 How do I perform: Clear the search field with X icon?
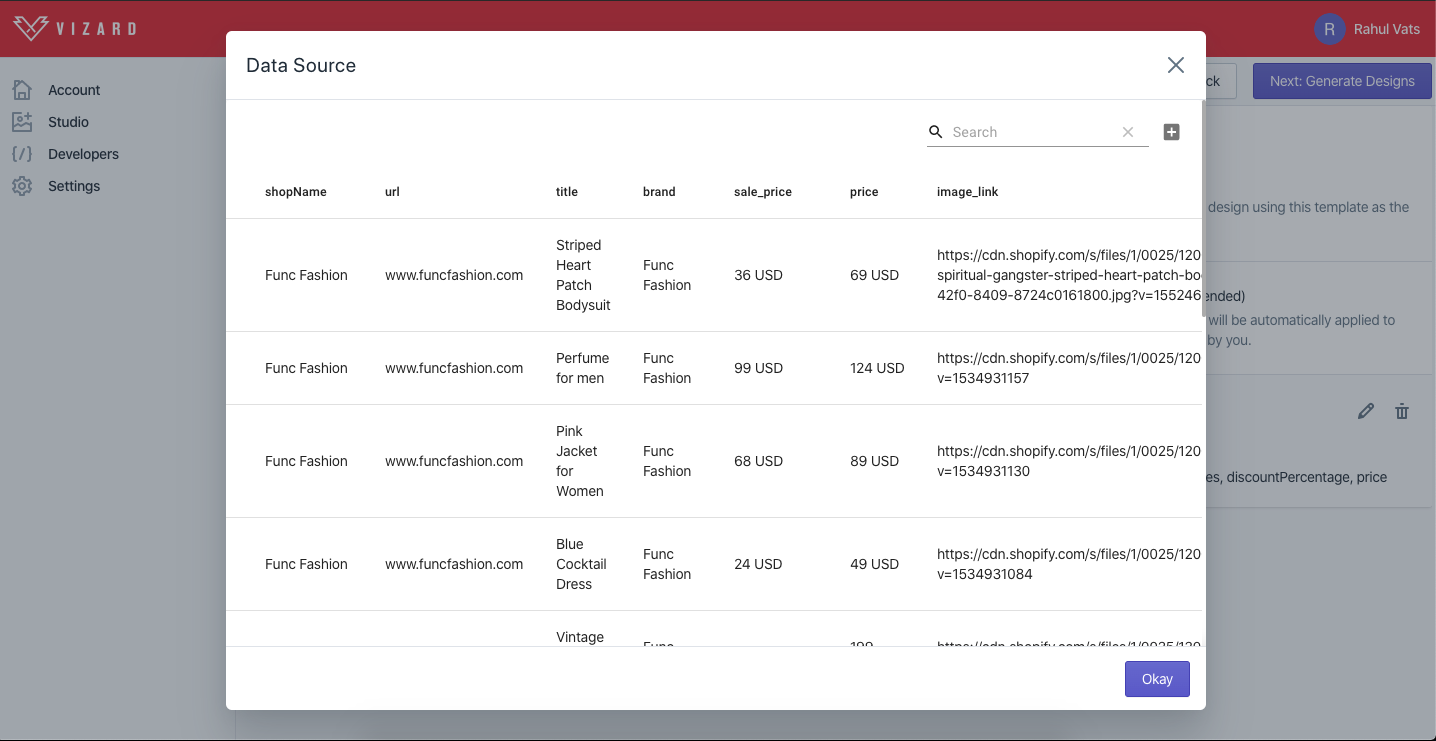[1128, 132]
